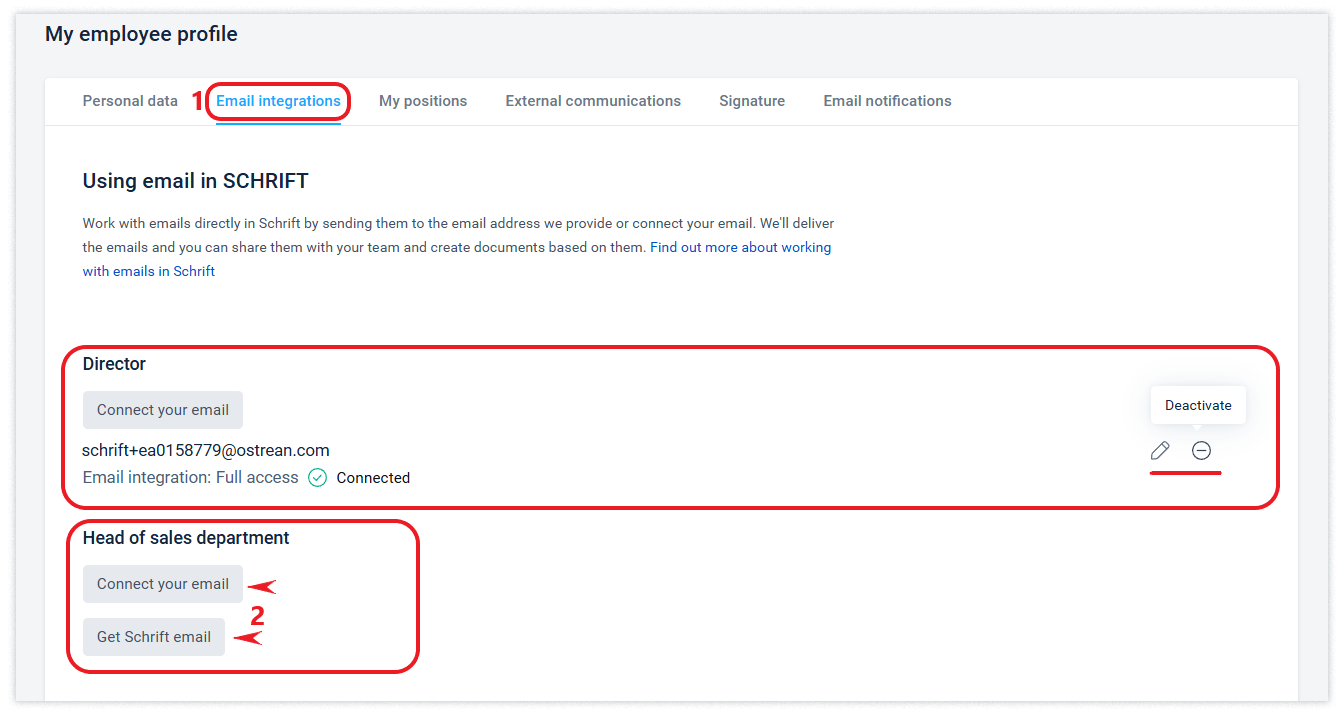The height and width of the screenshot is (713, 1344).
Task: Click the Director position heading
Action: point(114,364)
